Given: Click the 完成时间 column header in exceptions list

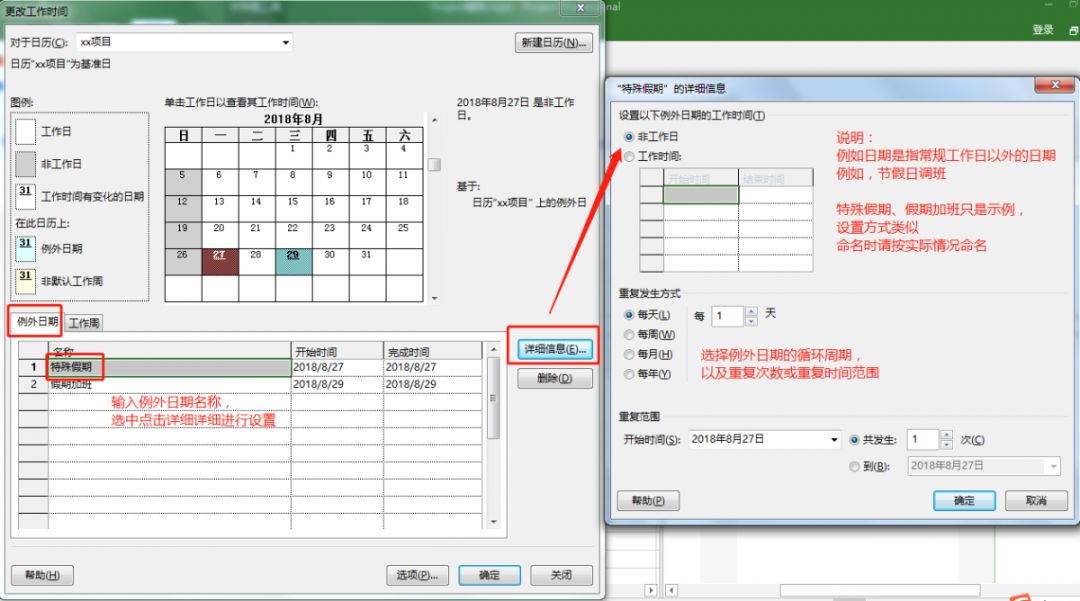Looking at the screenshot, I should click(433, 350).
